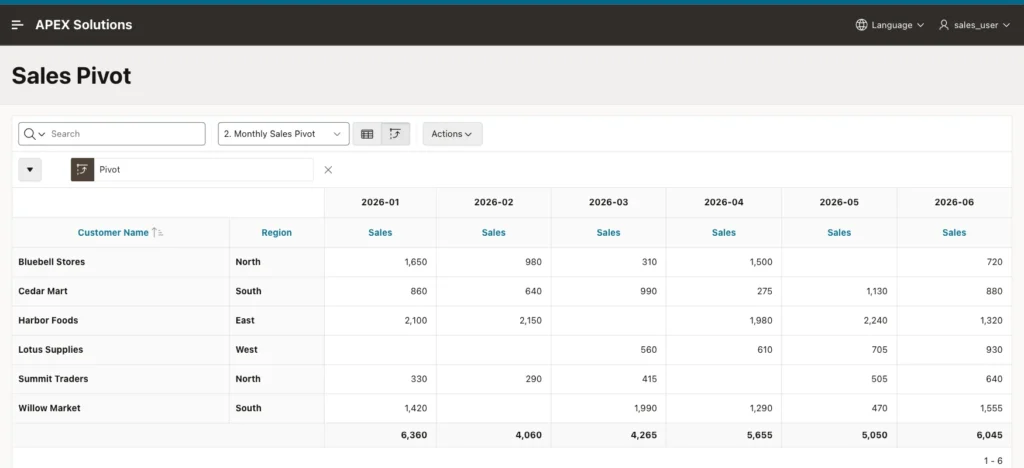
Task: Click the Sales Pivot page heading
Action: click(72, 76)
